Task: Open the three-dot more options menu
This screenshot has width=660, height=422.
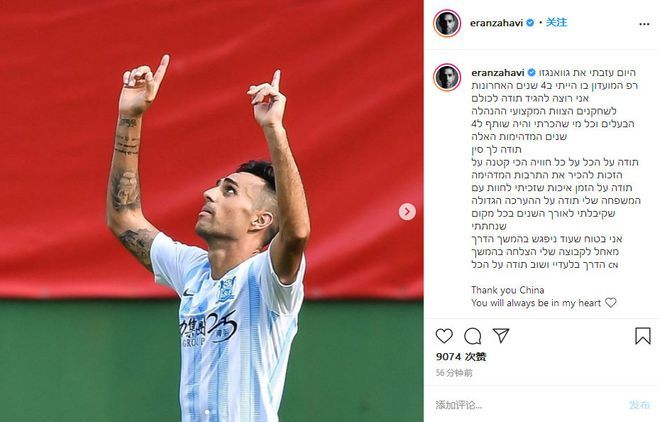Action: [644, 24]
